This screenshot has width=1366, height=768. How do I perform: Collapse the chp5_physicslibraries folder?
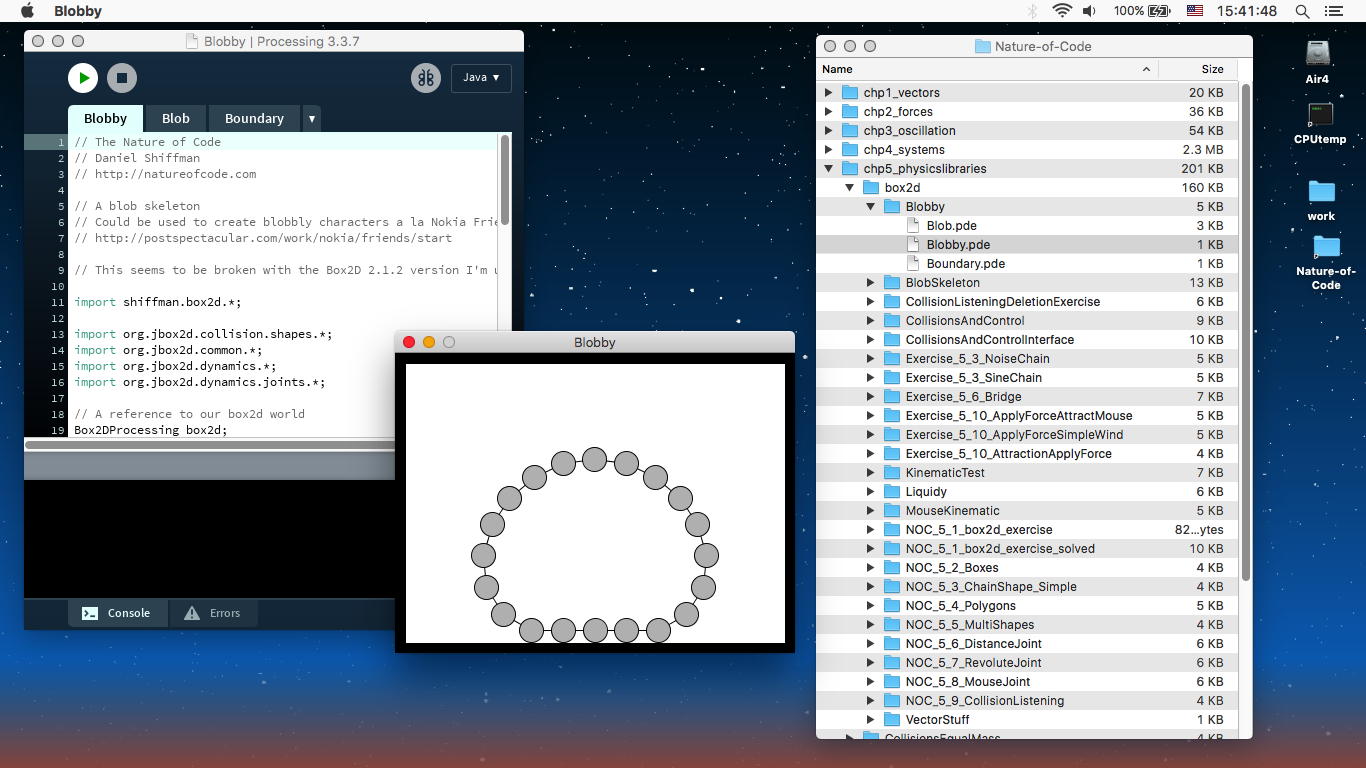[828, 168]
